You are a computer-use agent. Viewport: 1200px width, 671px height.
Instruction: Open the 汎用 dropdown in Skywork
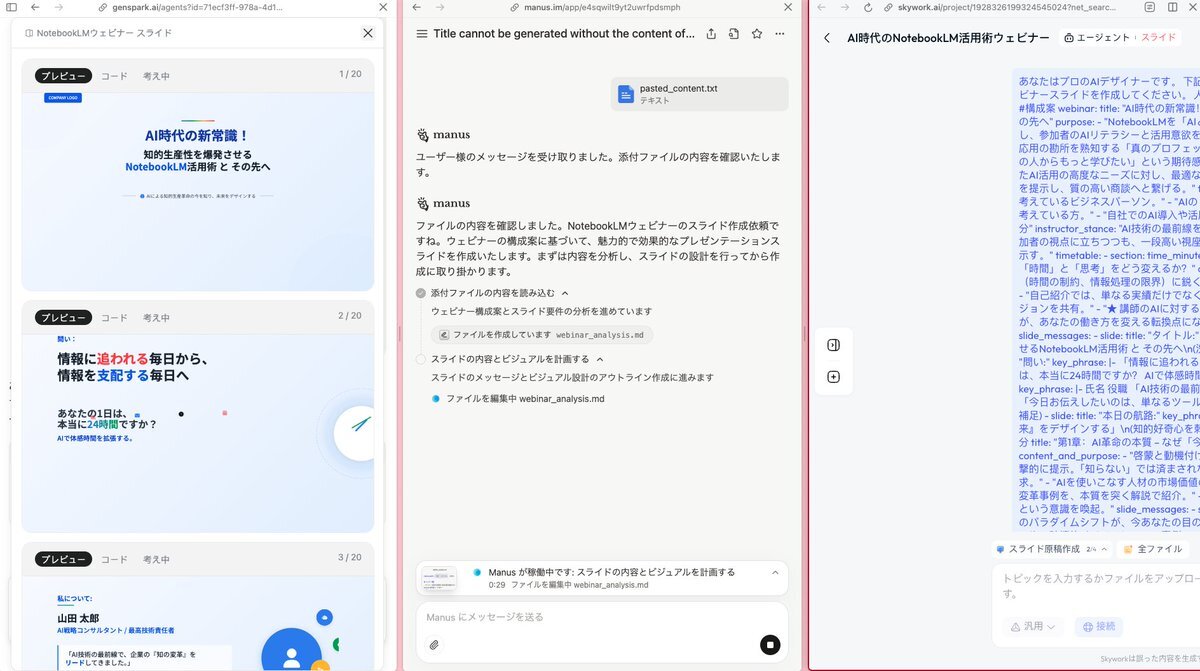click(x=1033, y=626)
